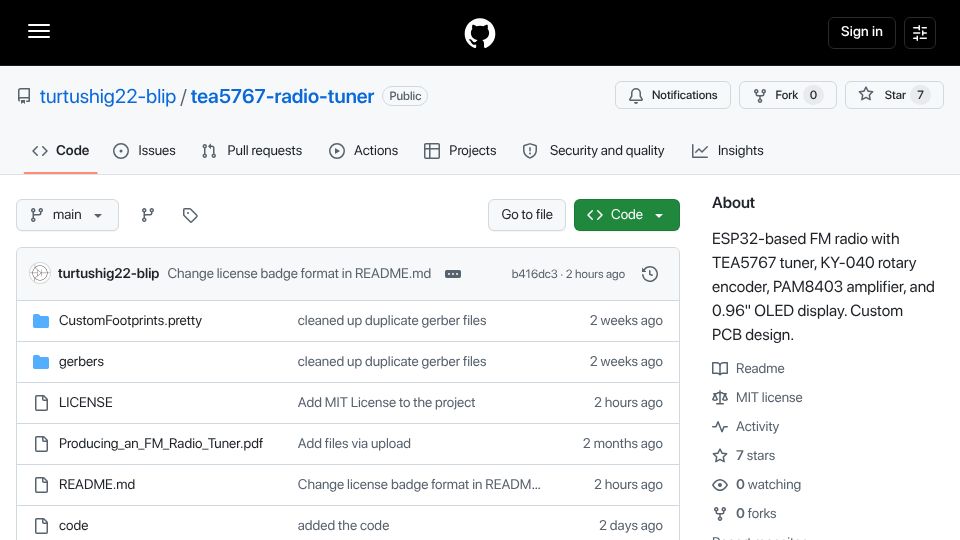Open the appearance settings icon beside Sign in
Image resolution: width=960 pixels, height=540 pixels.
[920, 32]
